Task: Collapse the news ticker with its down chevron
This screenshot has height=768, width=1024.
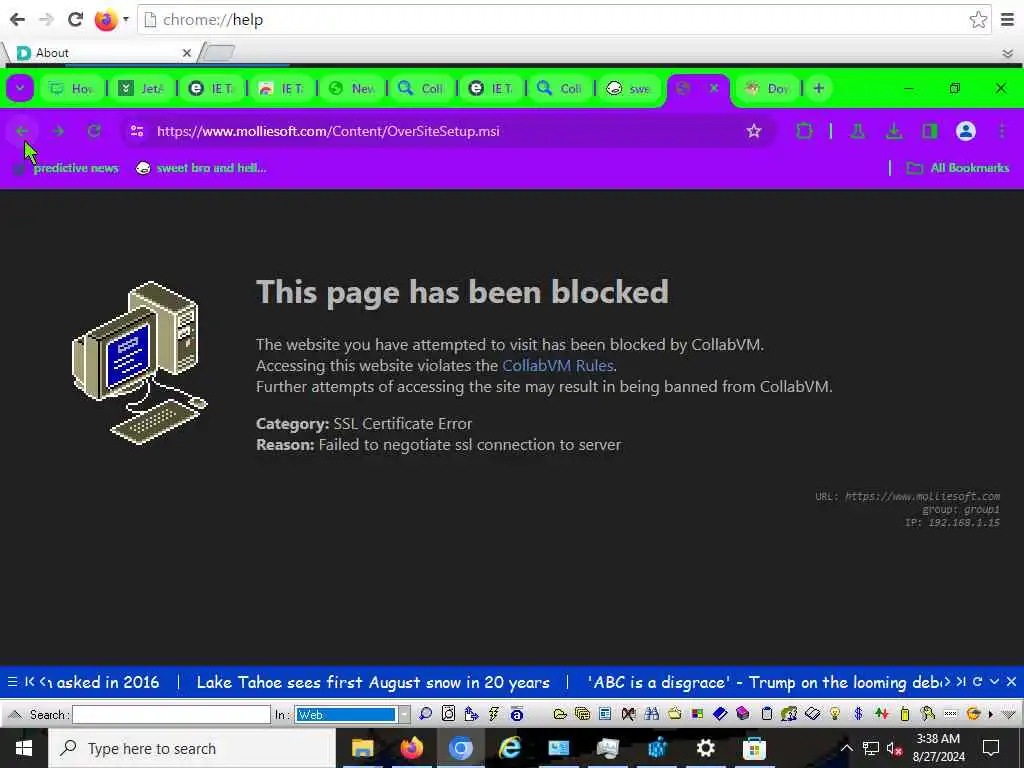Action: tap(994, 682)
